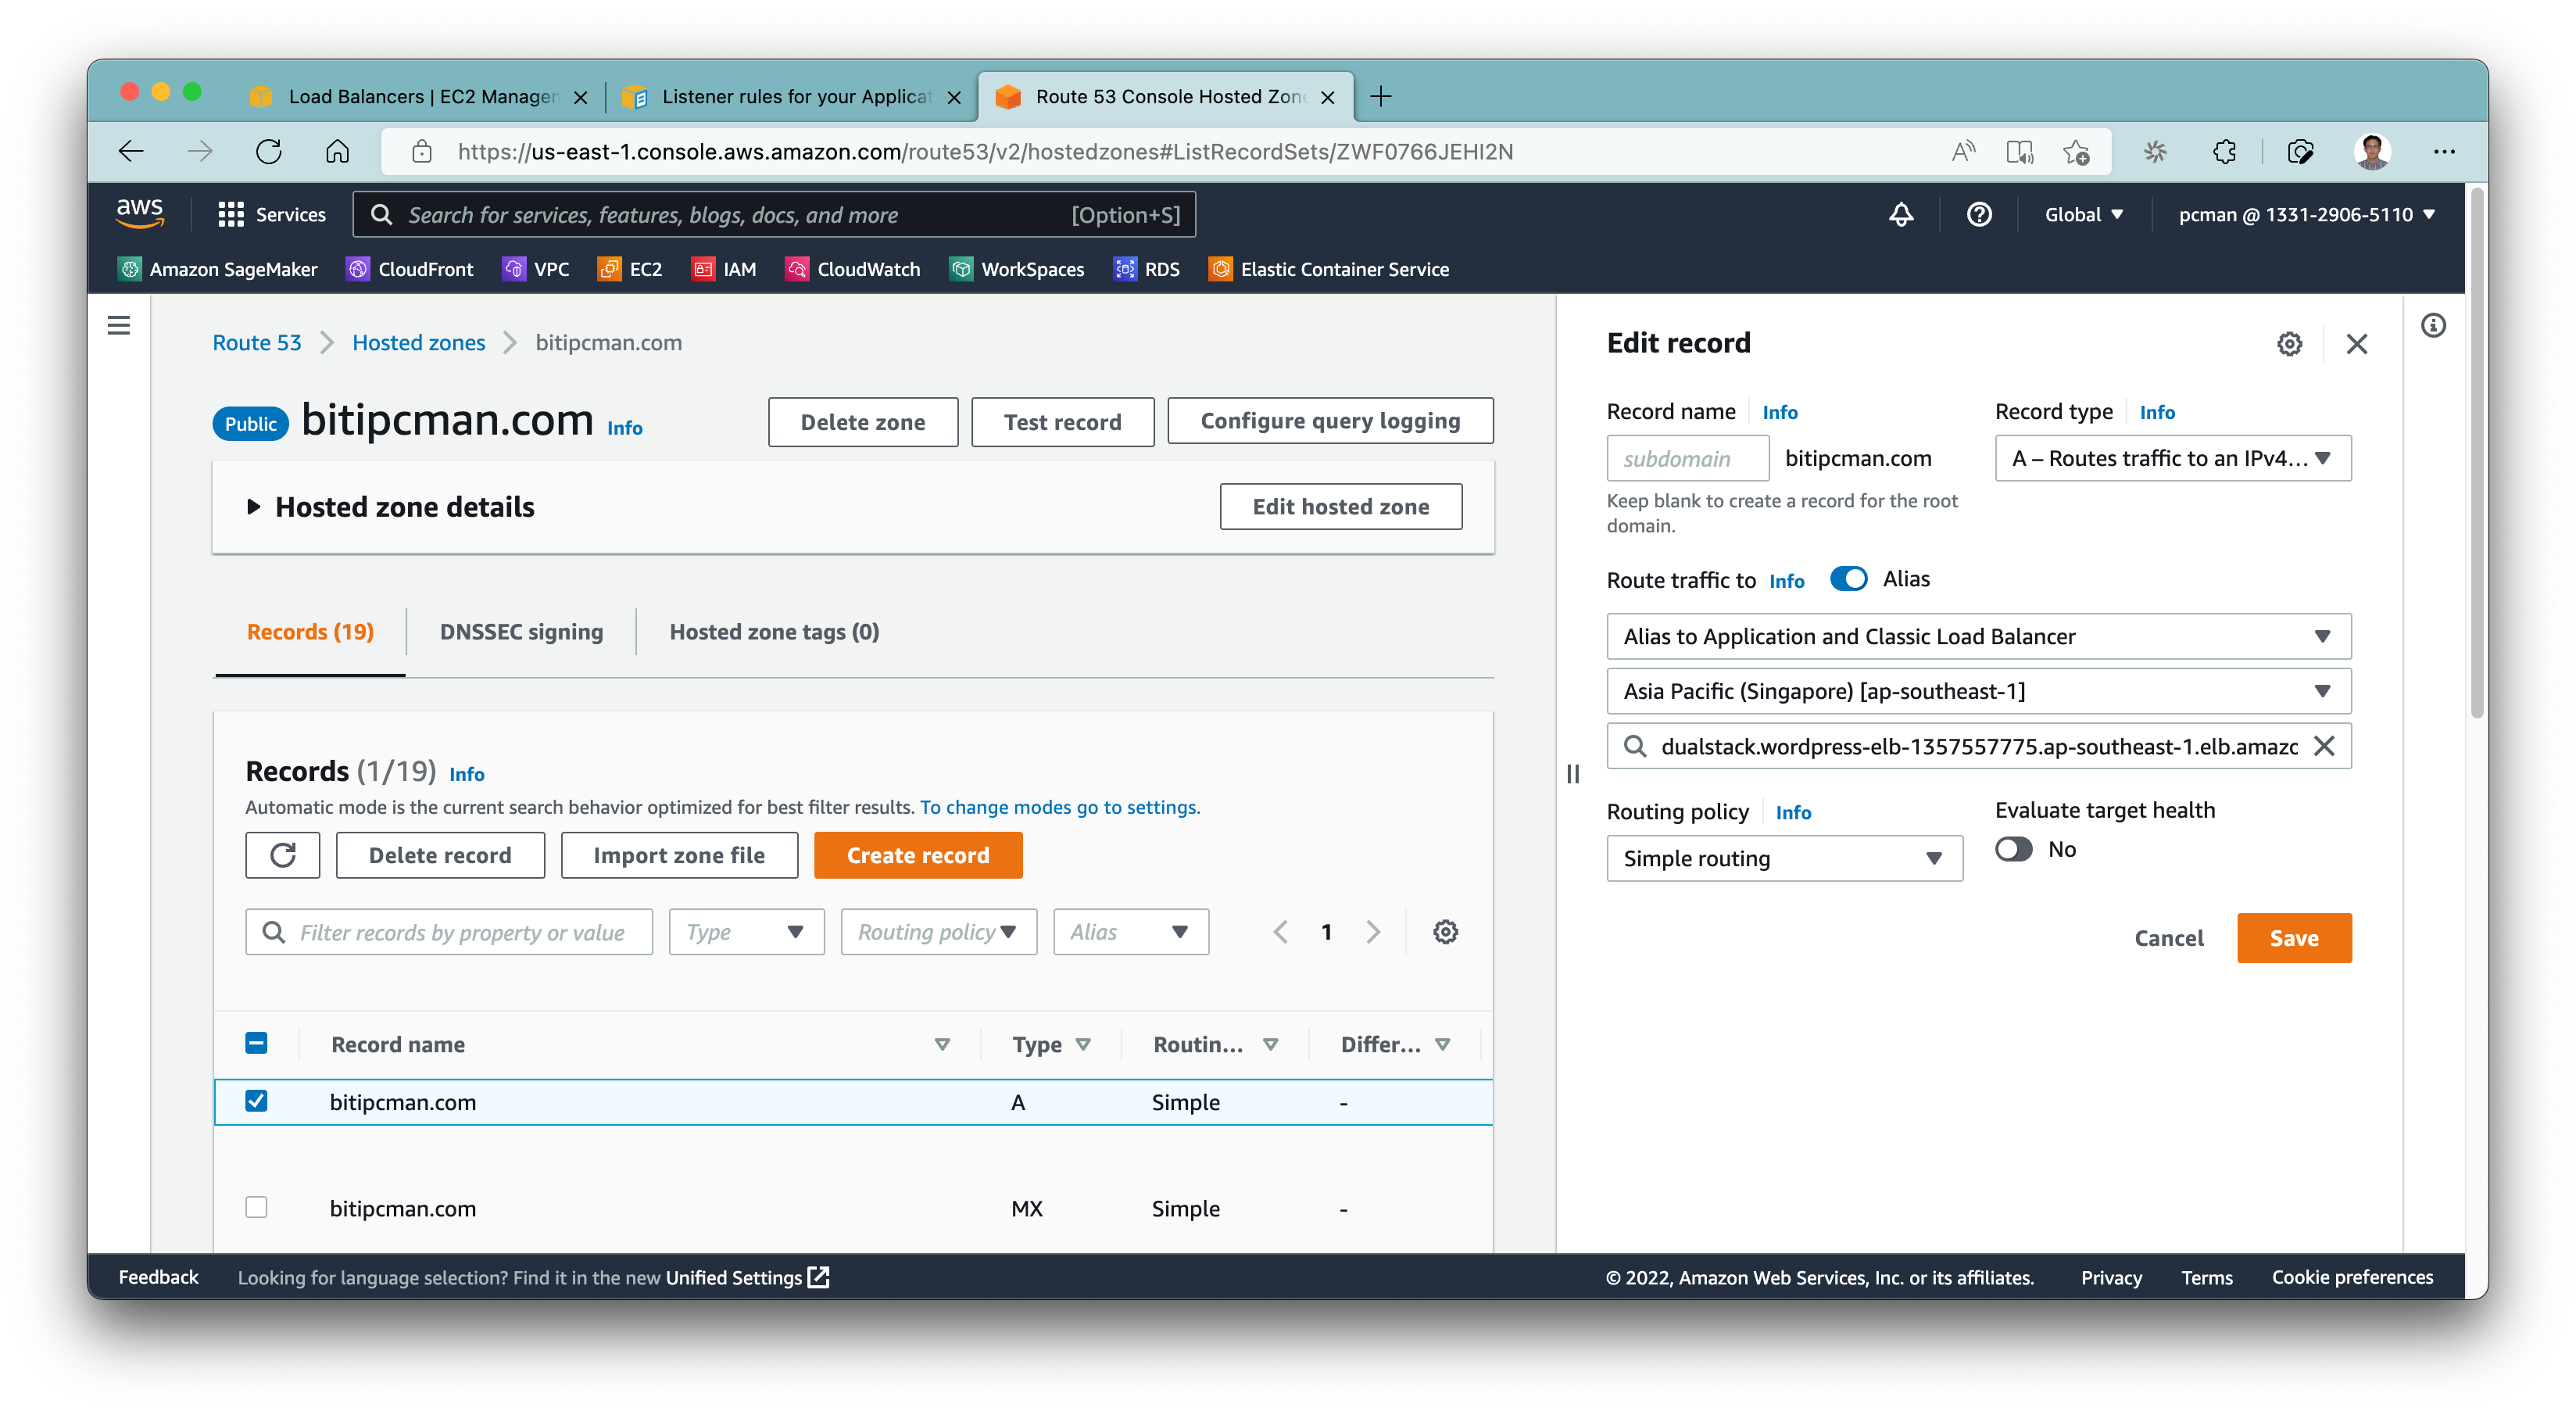Viewport: 2576px width, 1415px height.
Task: Click the Save button
Action: (x=2293, y=938)
